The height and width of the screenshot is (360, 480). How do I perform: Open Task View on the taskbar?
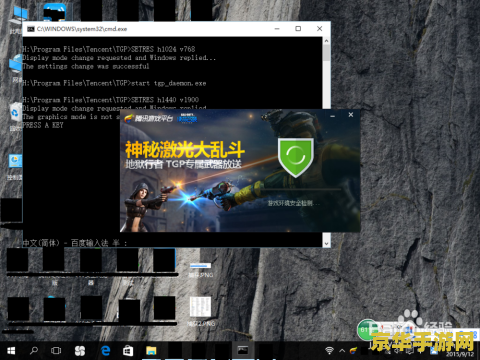(56, 351)
